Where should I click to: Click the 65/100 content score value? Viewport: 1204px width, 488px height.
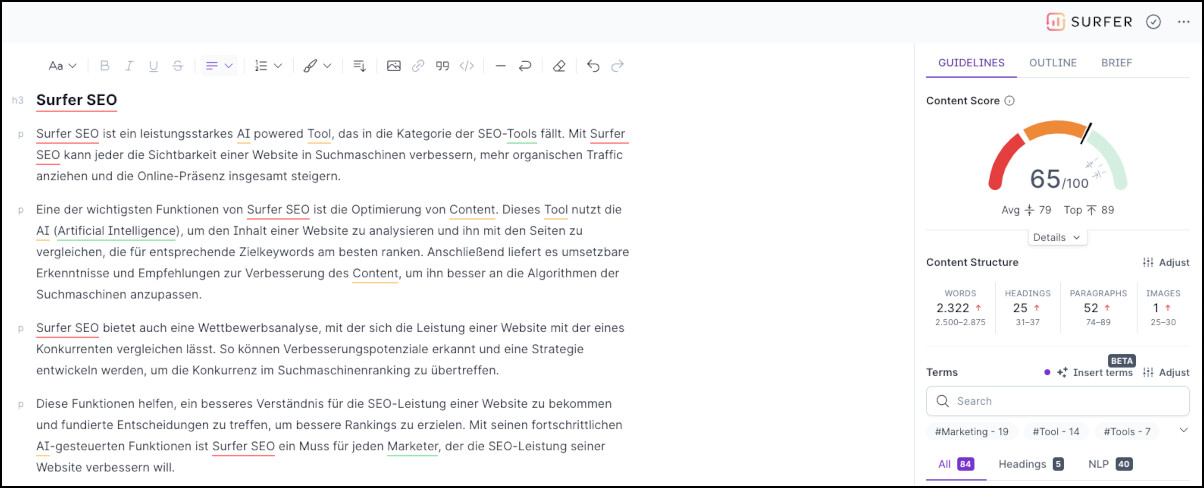click(1059, 180)
